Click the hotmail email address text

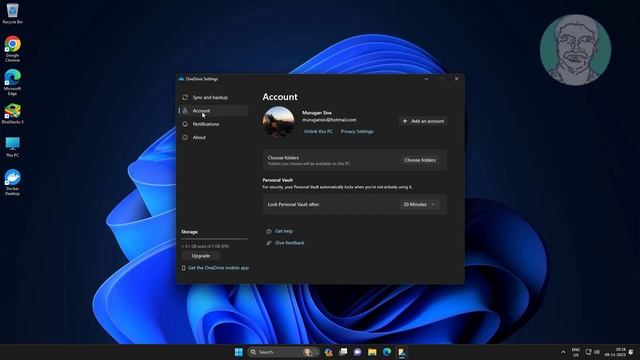click(329, 120)
